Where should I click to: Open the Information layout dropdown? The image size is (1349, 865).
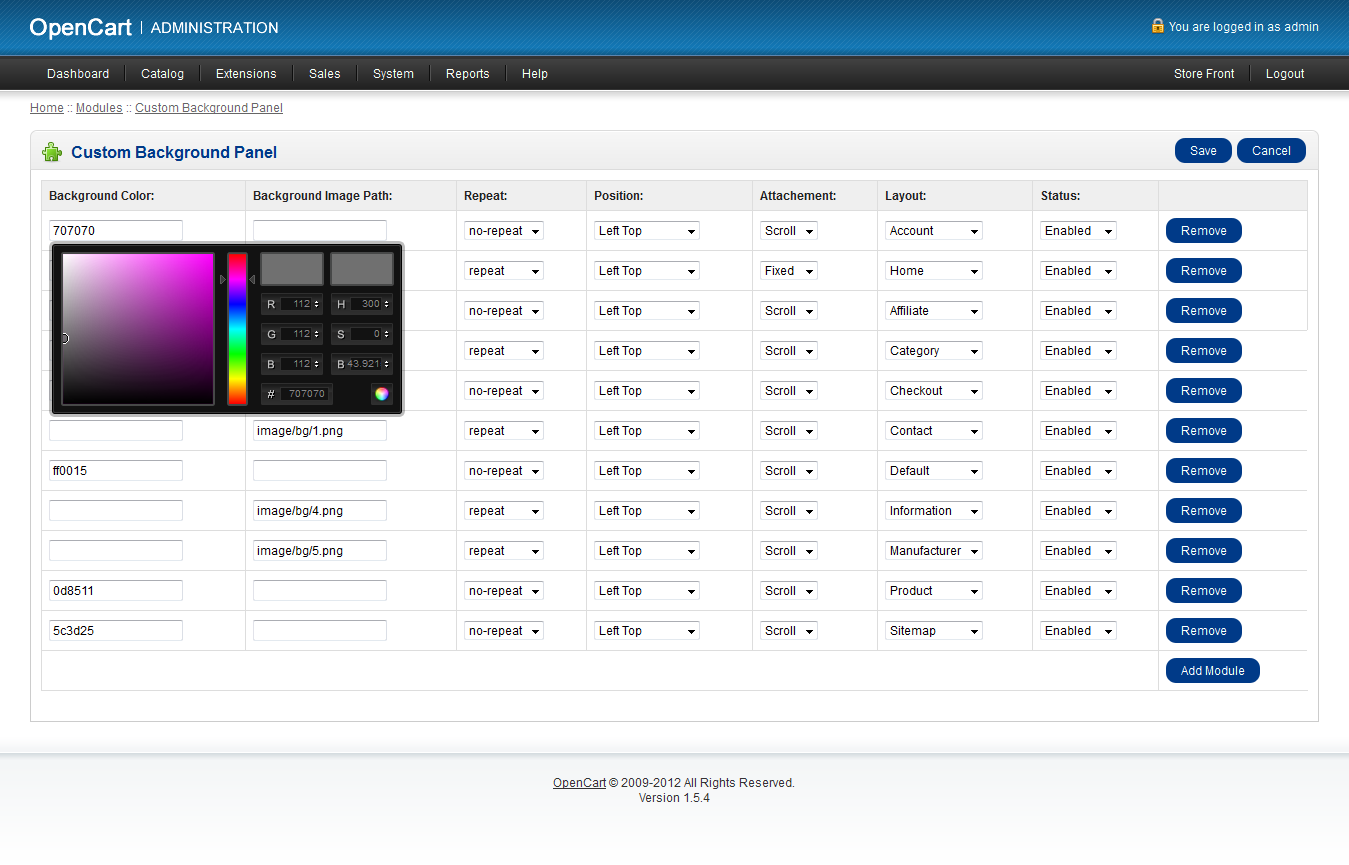(934, 511)
